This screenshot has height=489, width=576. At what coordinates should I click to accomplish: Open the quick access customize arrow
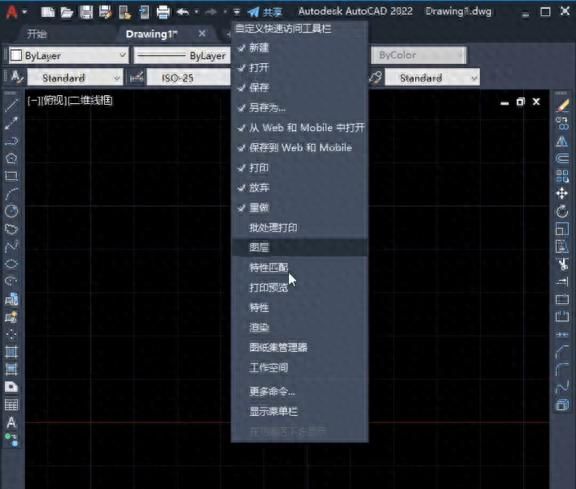[x=237, y=12]
